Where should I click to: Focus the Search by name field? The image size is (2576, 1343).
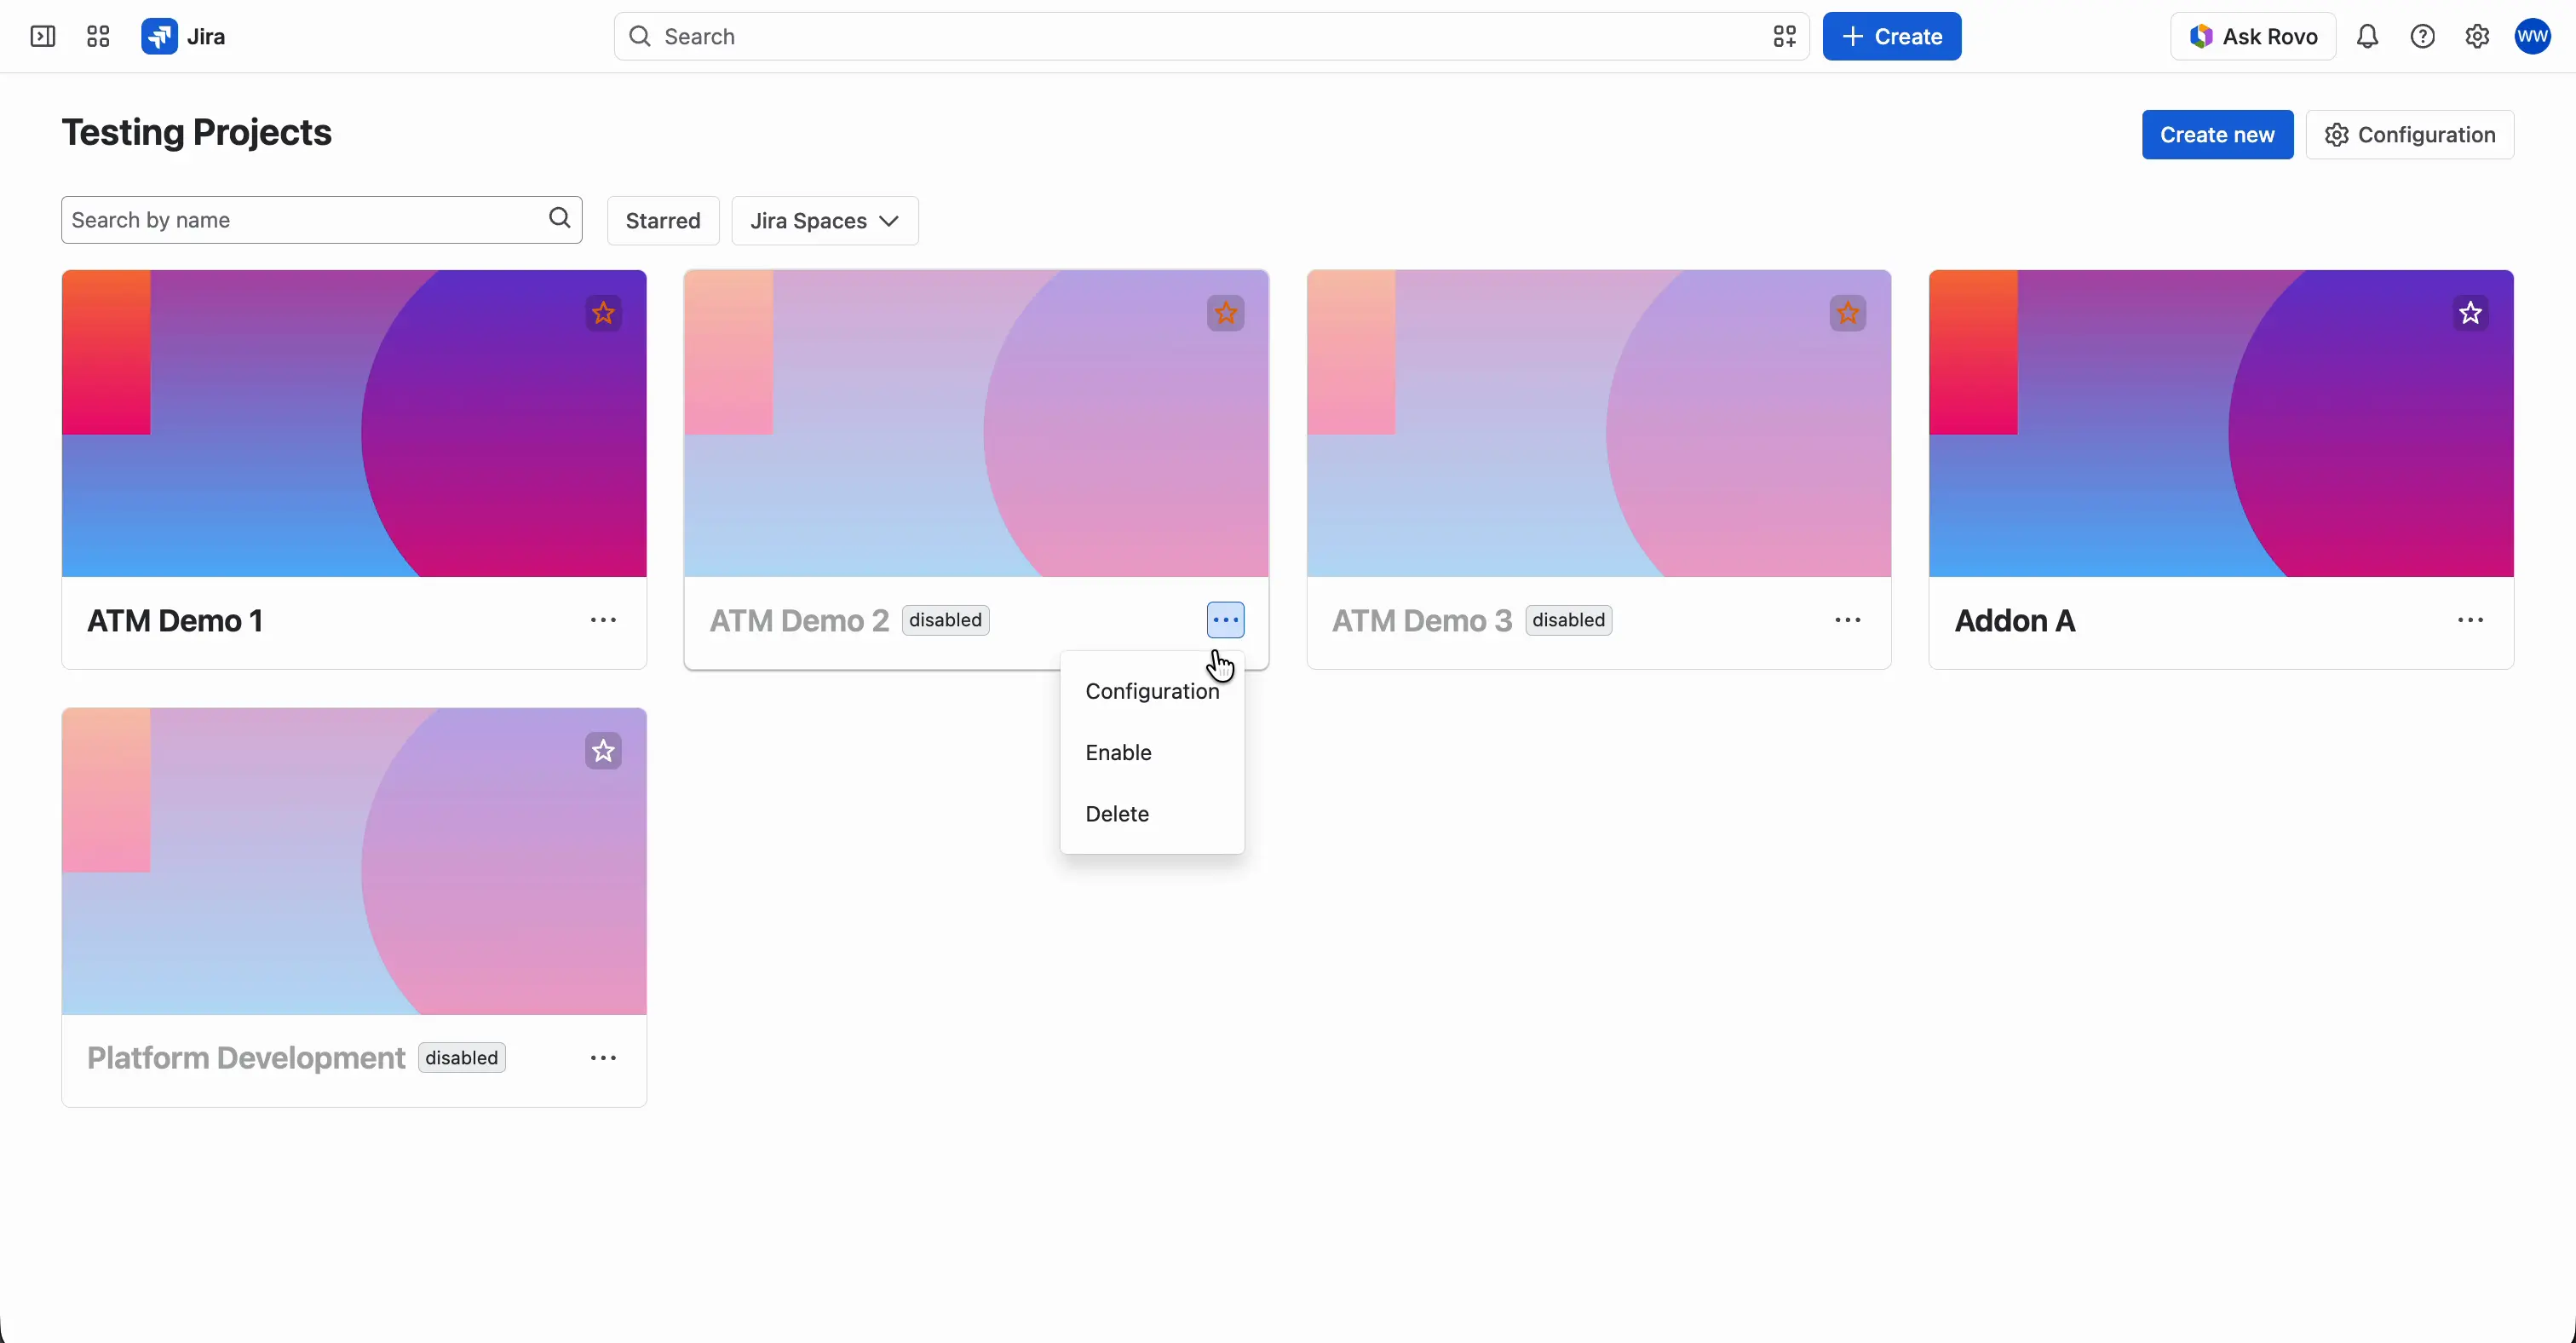[322, 220]
